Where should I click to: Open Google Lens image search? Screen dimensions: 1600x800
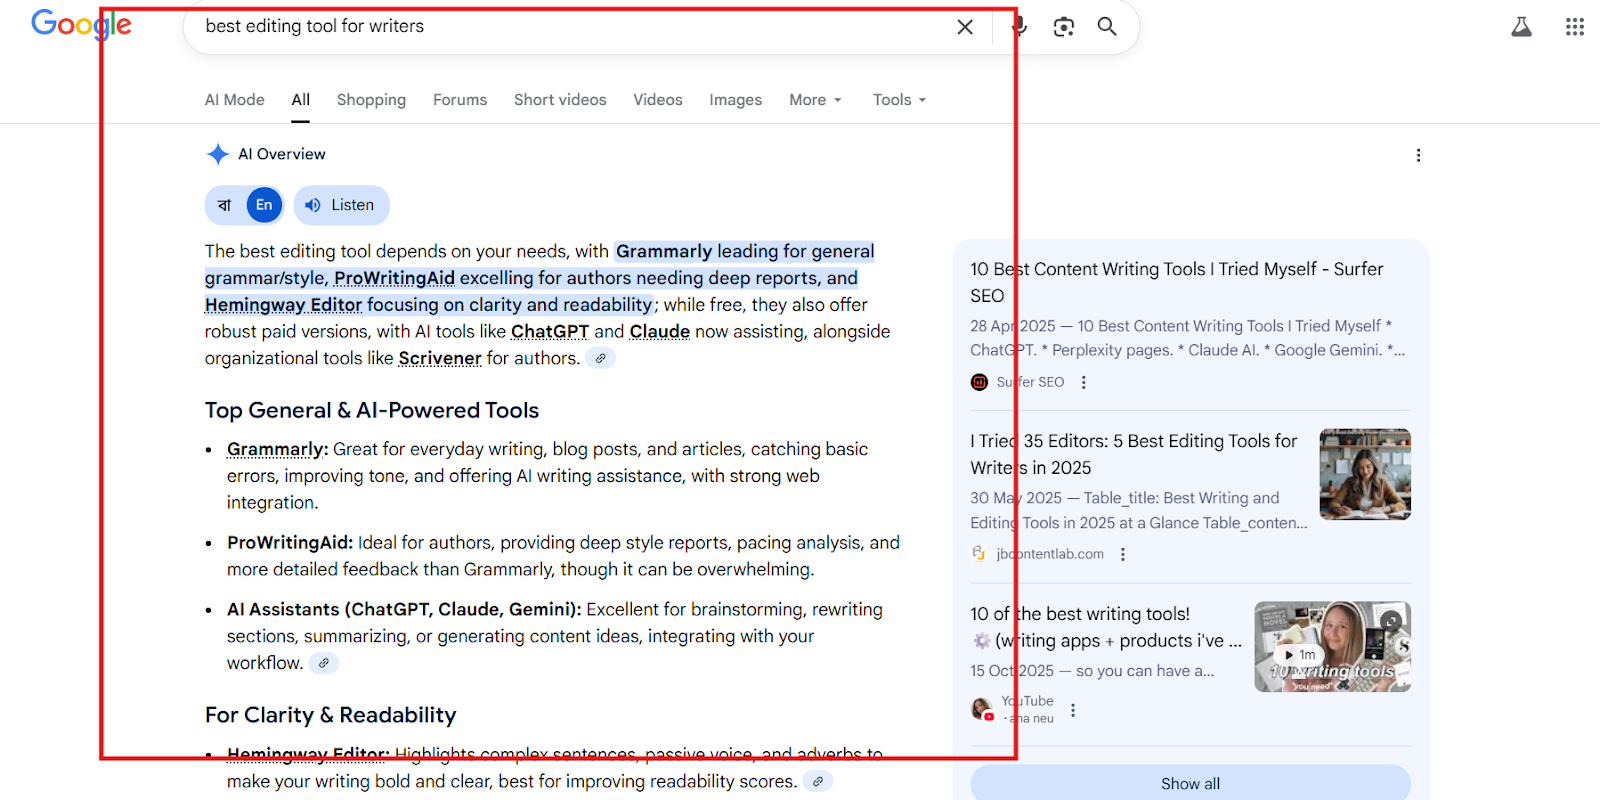1063,27
